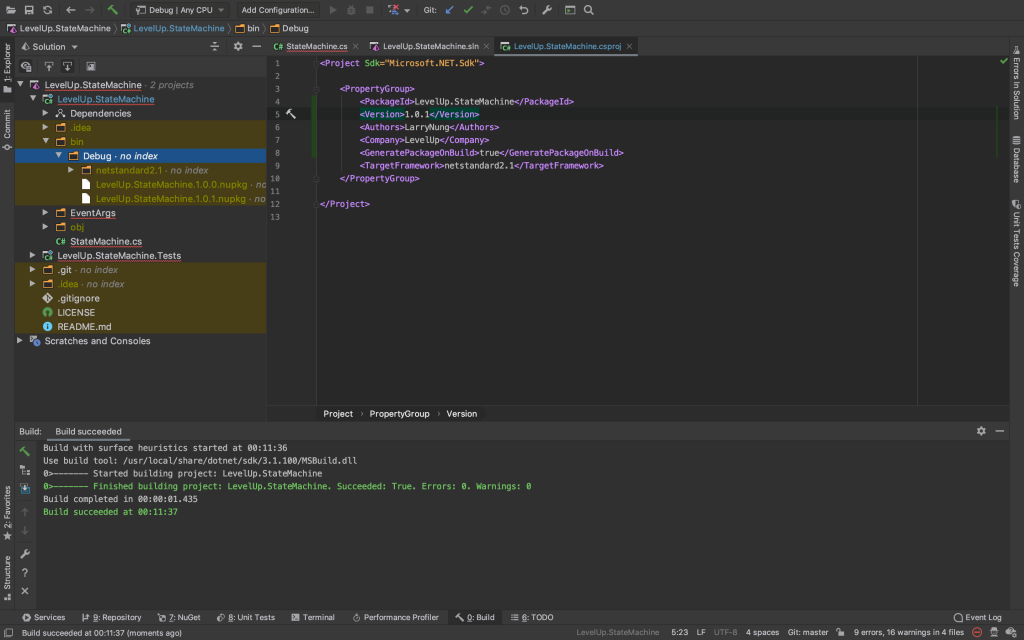Hide the Solution explorer panel
Screen dimensions: 1024x640
pyautogui.click(x=257, y=46)
